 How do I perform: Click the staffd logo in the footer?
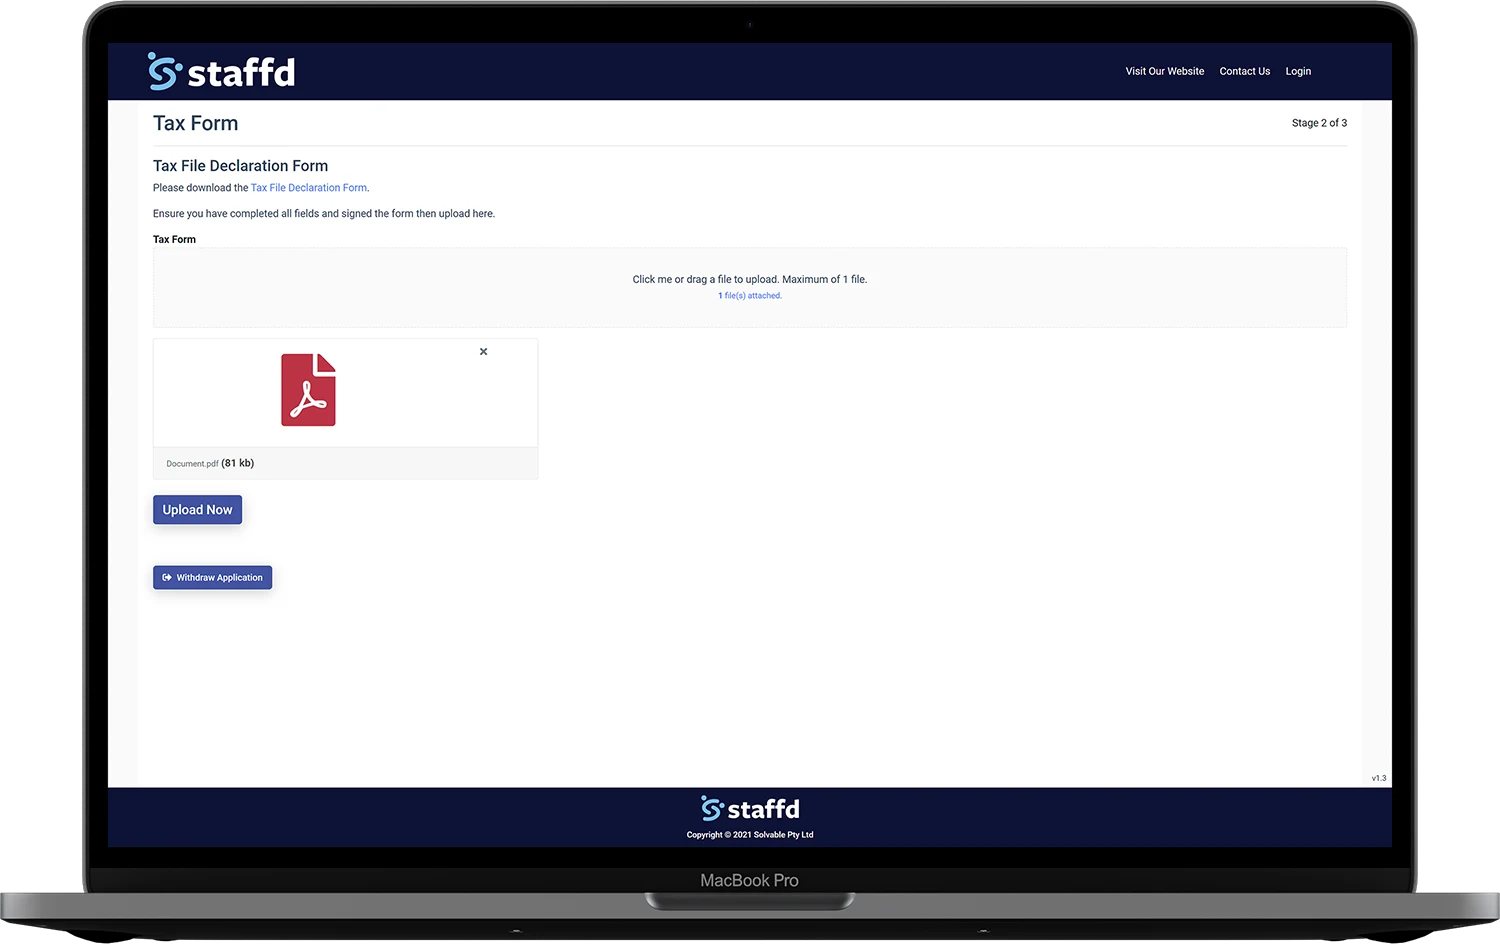750,808
